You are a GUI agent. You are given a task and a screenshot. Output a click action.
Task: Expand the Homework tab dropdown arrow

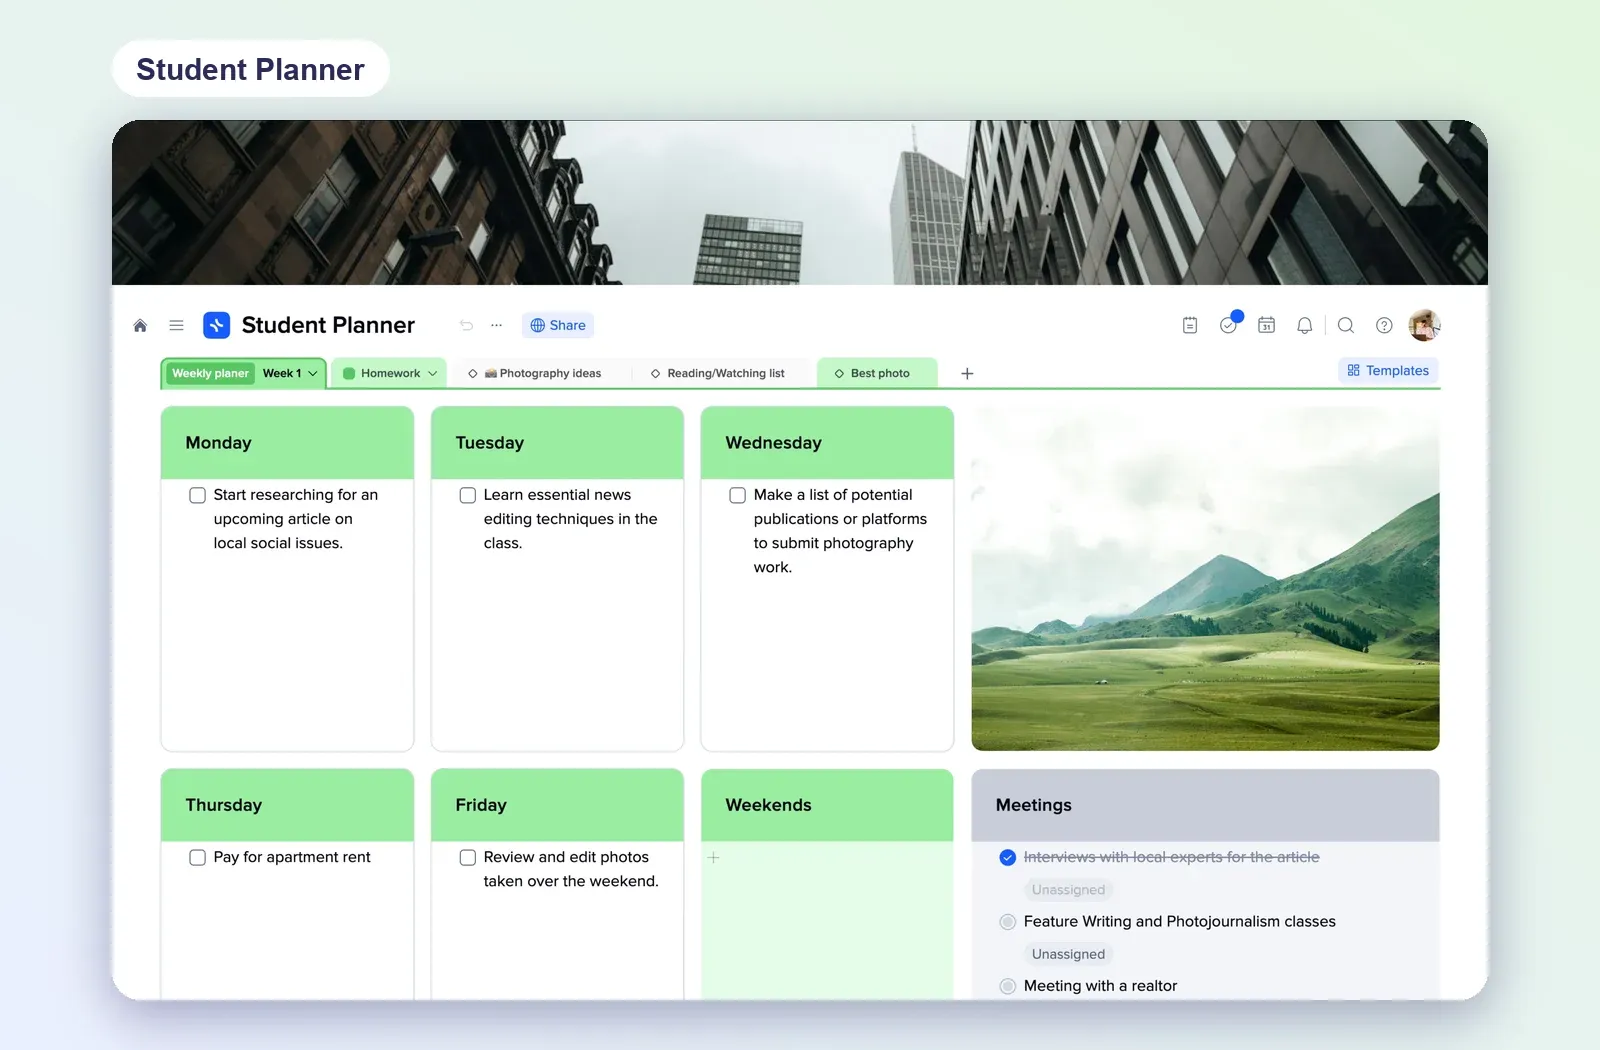click(432, 373)
